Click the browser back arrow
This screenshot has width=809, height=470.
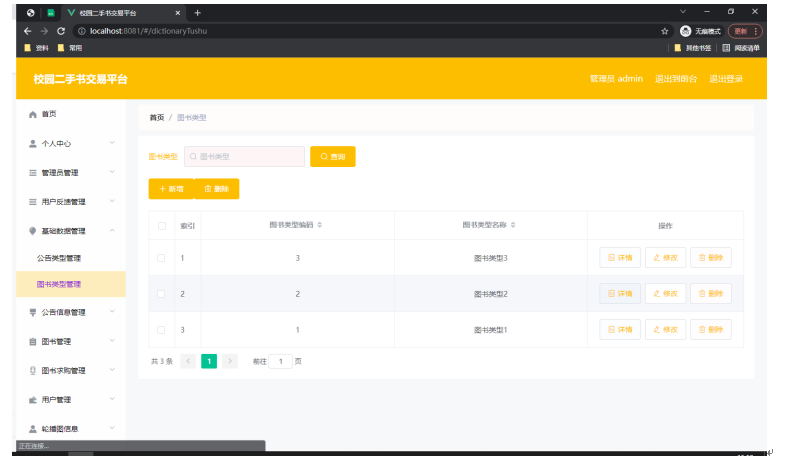[x=28, y=31]
